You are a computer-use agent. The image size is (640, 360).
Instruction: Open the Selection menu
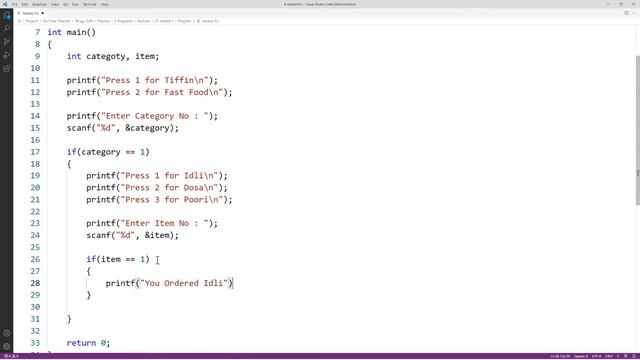pos(39,4)
